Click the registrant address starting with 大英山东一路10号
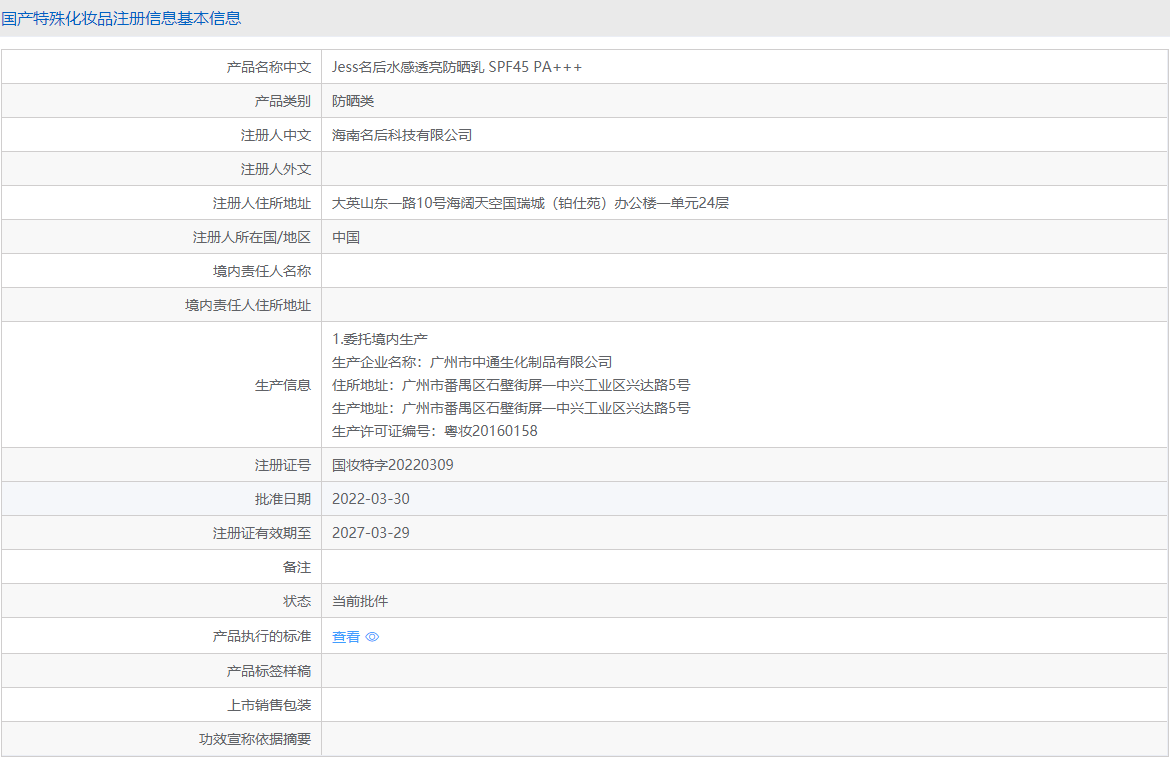Image resolution: width=1170 pixels, height=758 pixels. [x=530, y=203]
